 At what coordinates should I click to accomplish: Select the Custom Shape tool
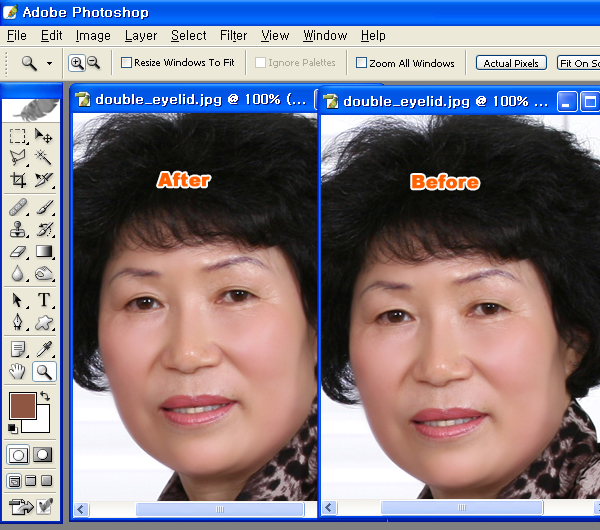click(43, 322)
